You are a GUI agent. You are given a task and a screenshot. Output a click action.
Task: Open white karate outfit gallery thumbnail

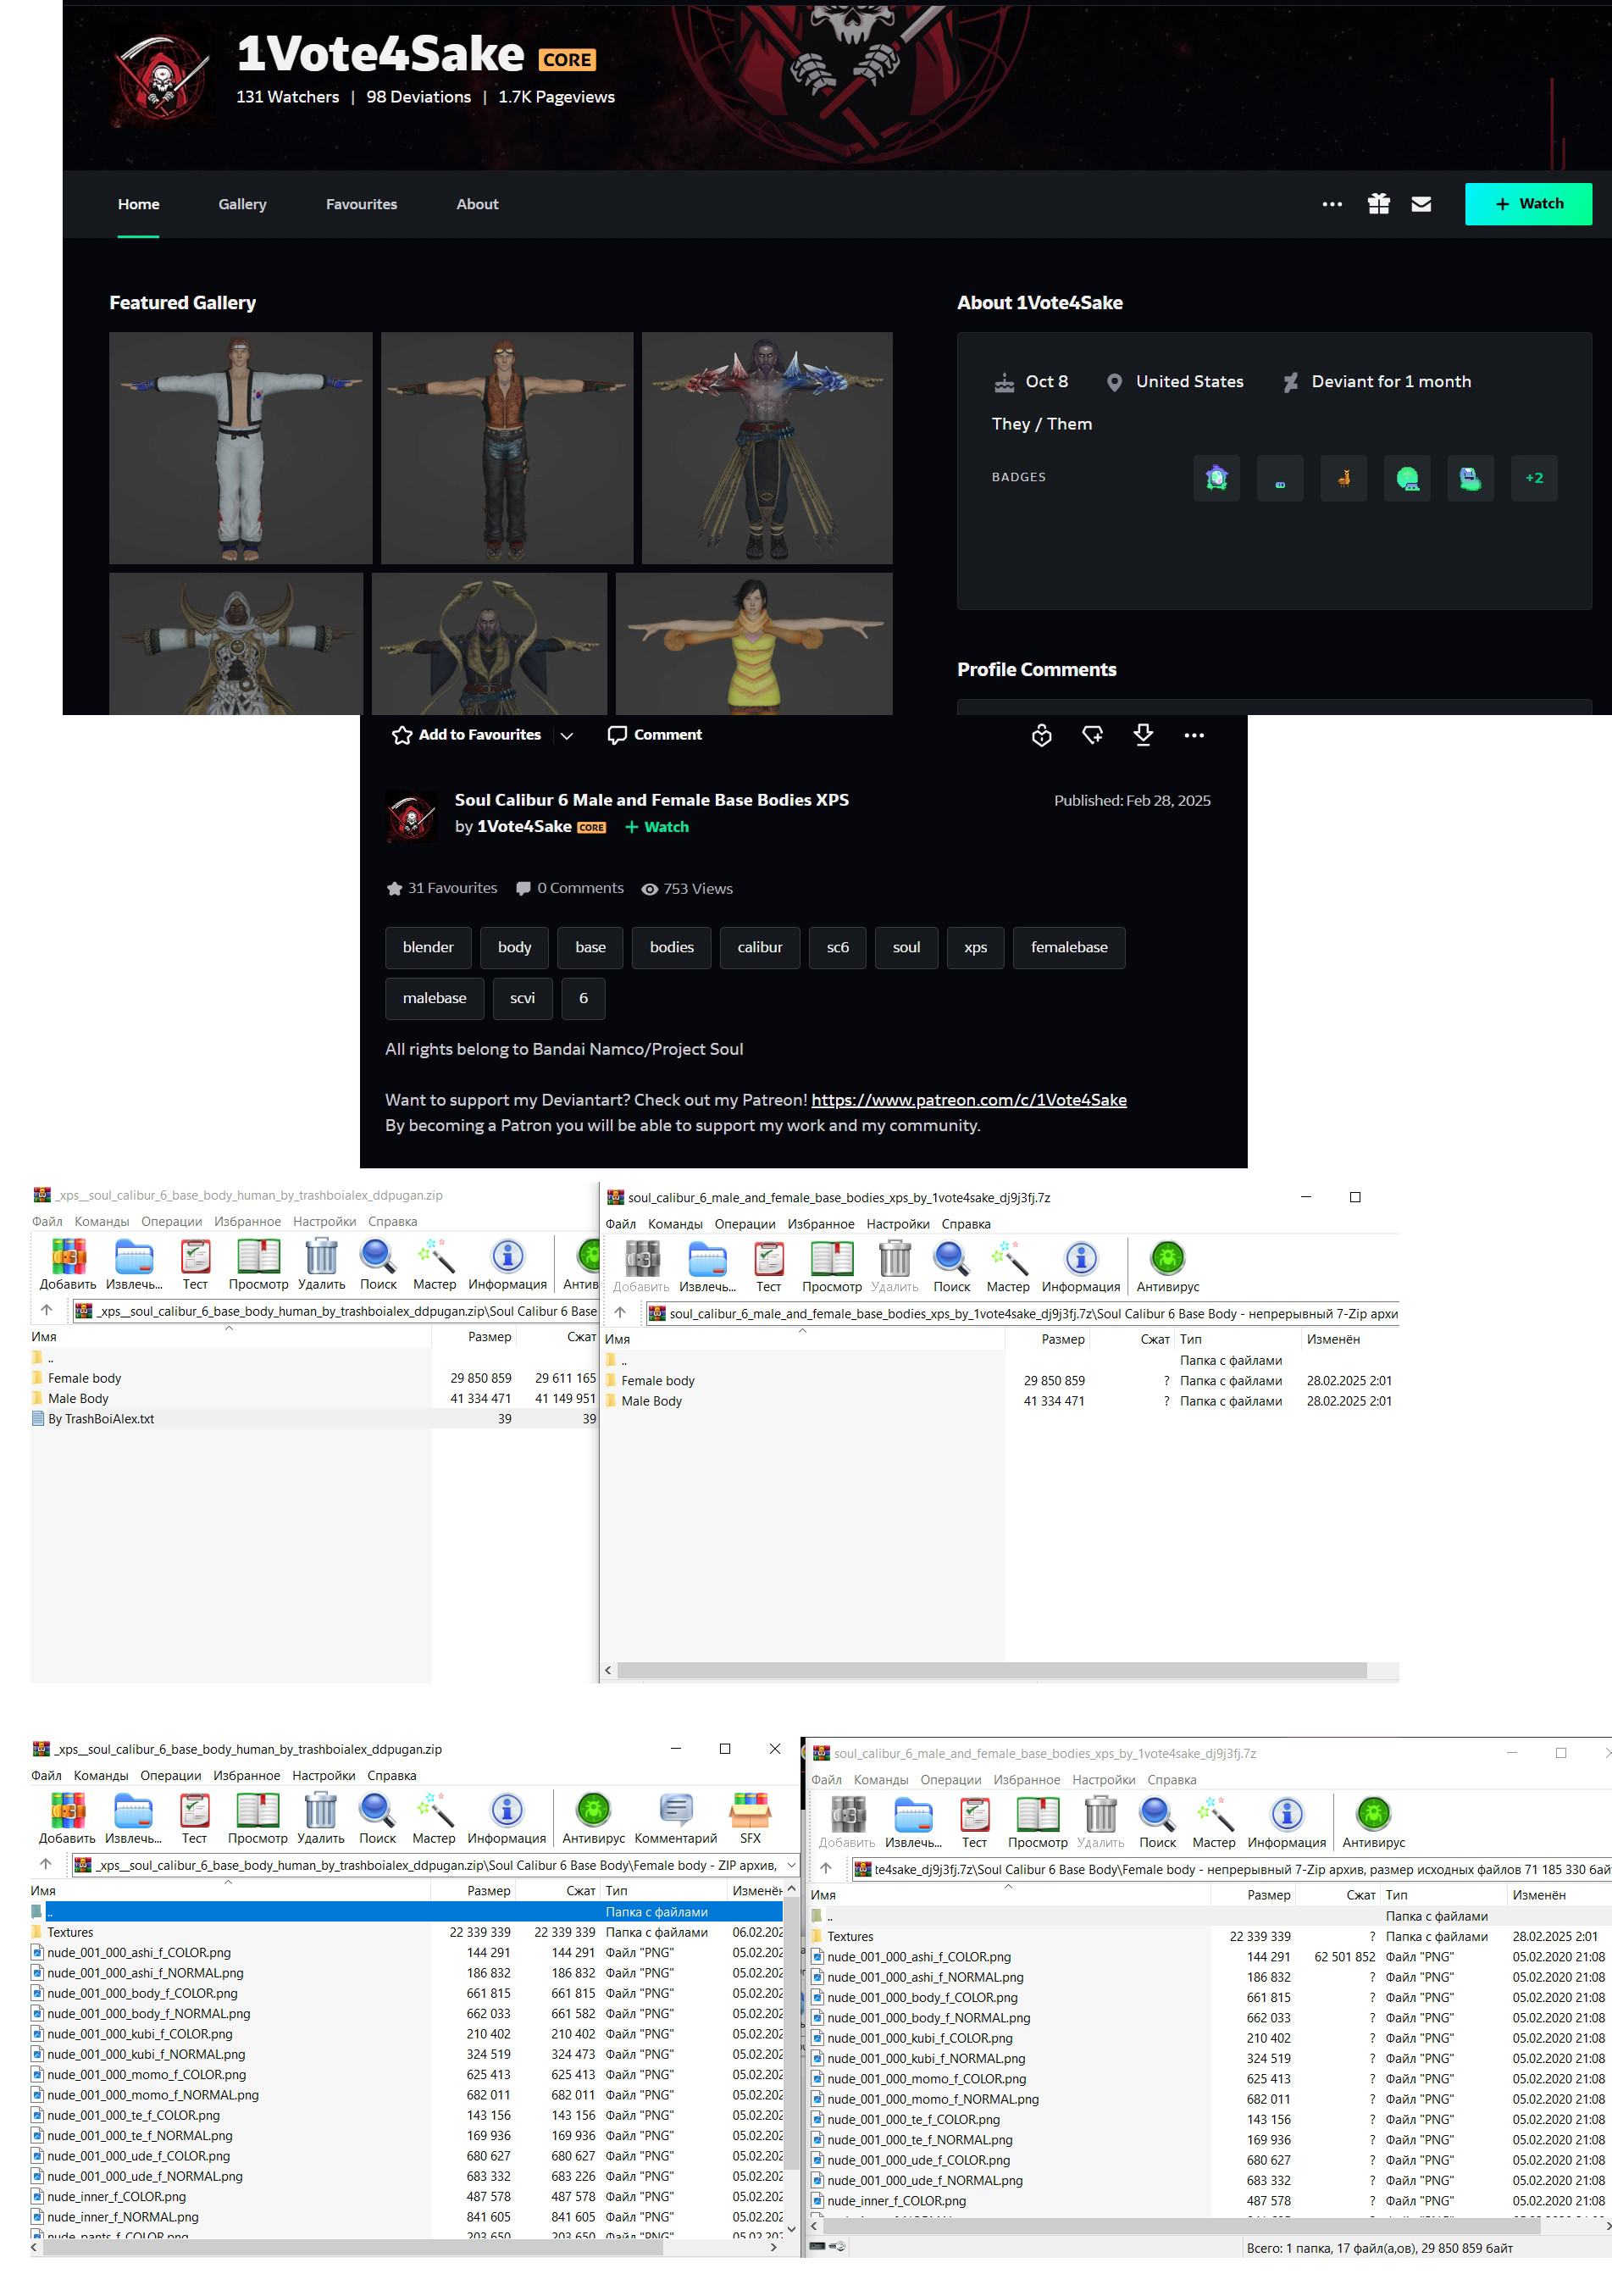coord(241,448)
